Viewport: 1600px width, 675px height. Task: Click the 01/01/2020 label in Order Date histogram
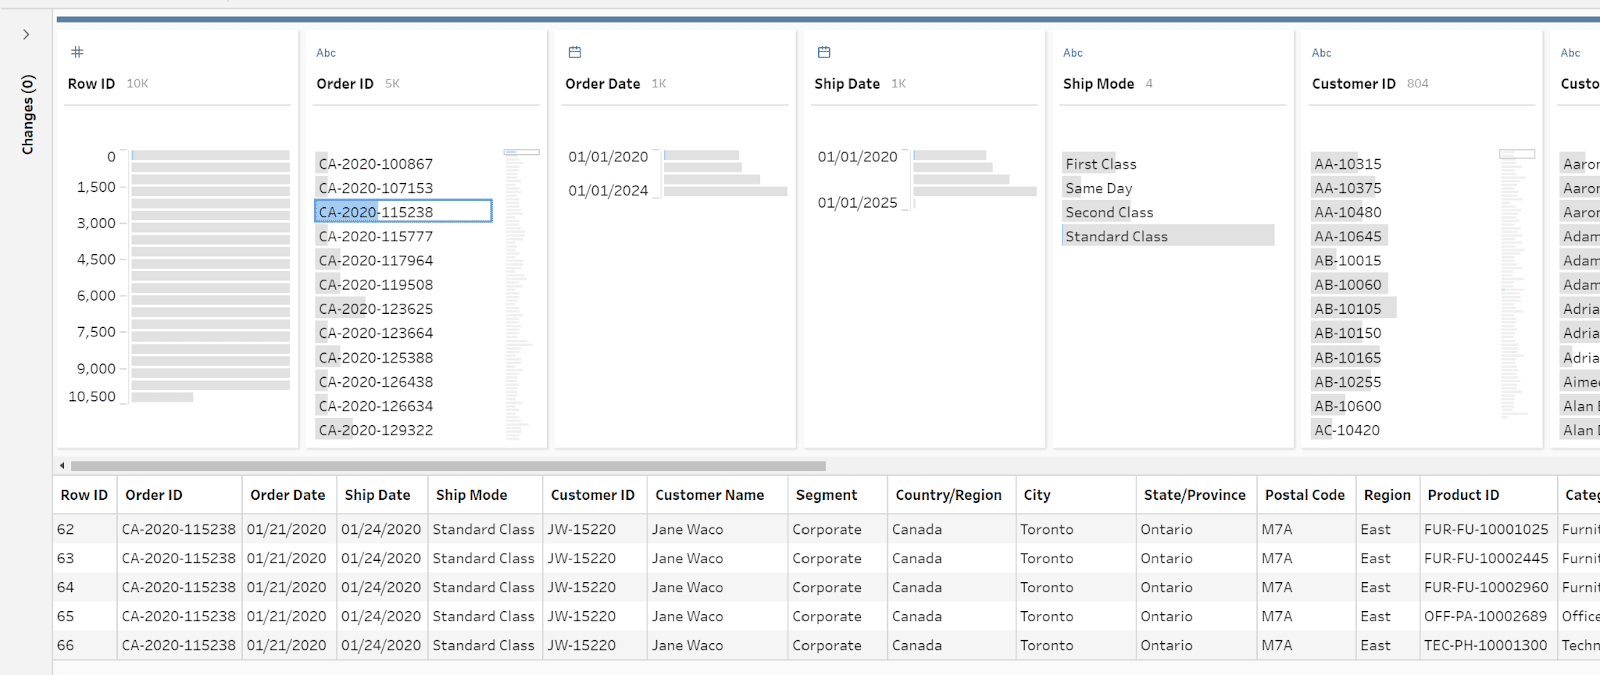coord(608,157)
